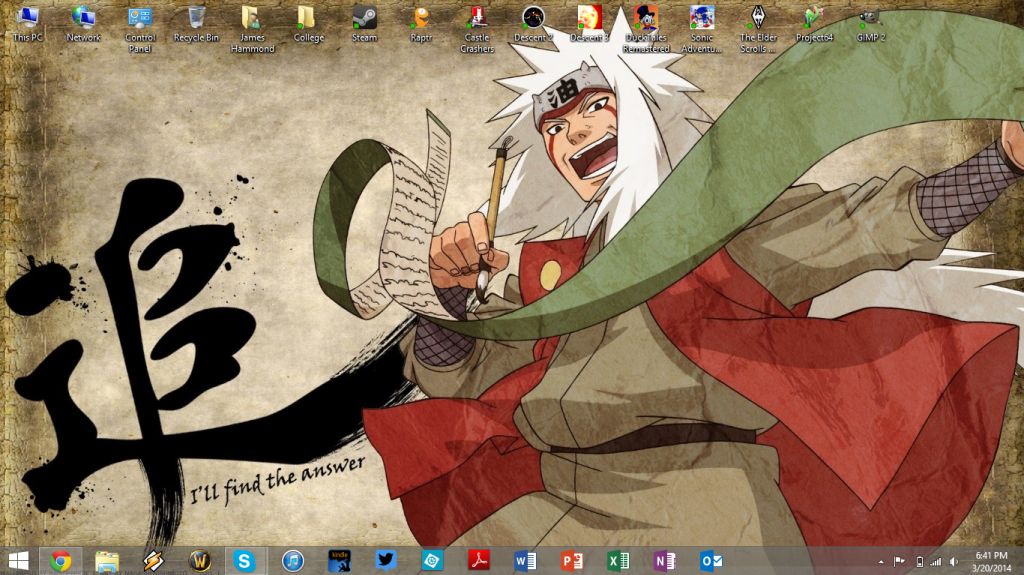1024x575 pixels.
Task: Open the This PC desktop icon
Action: pyautogui.click(x=27, y=25)
